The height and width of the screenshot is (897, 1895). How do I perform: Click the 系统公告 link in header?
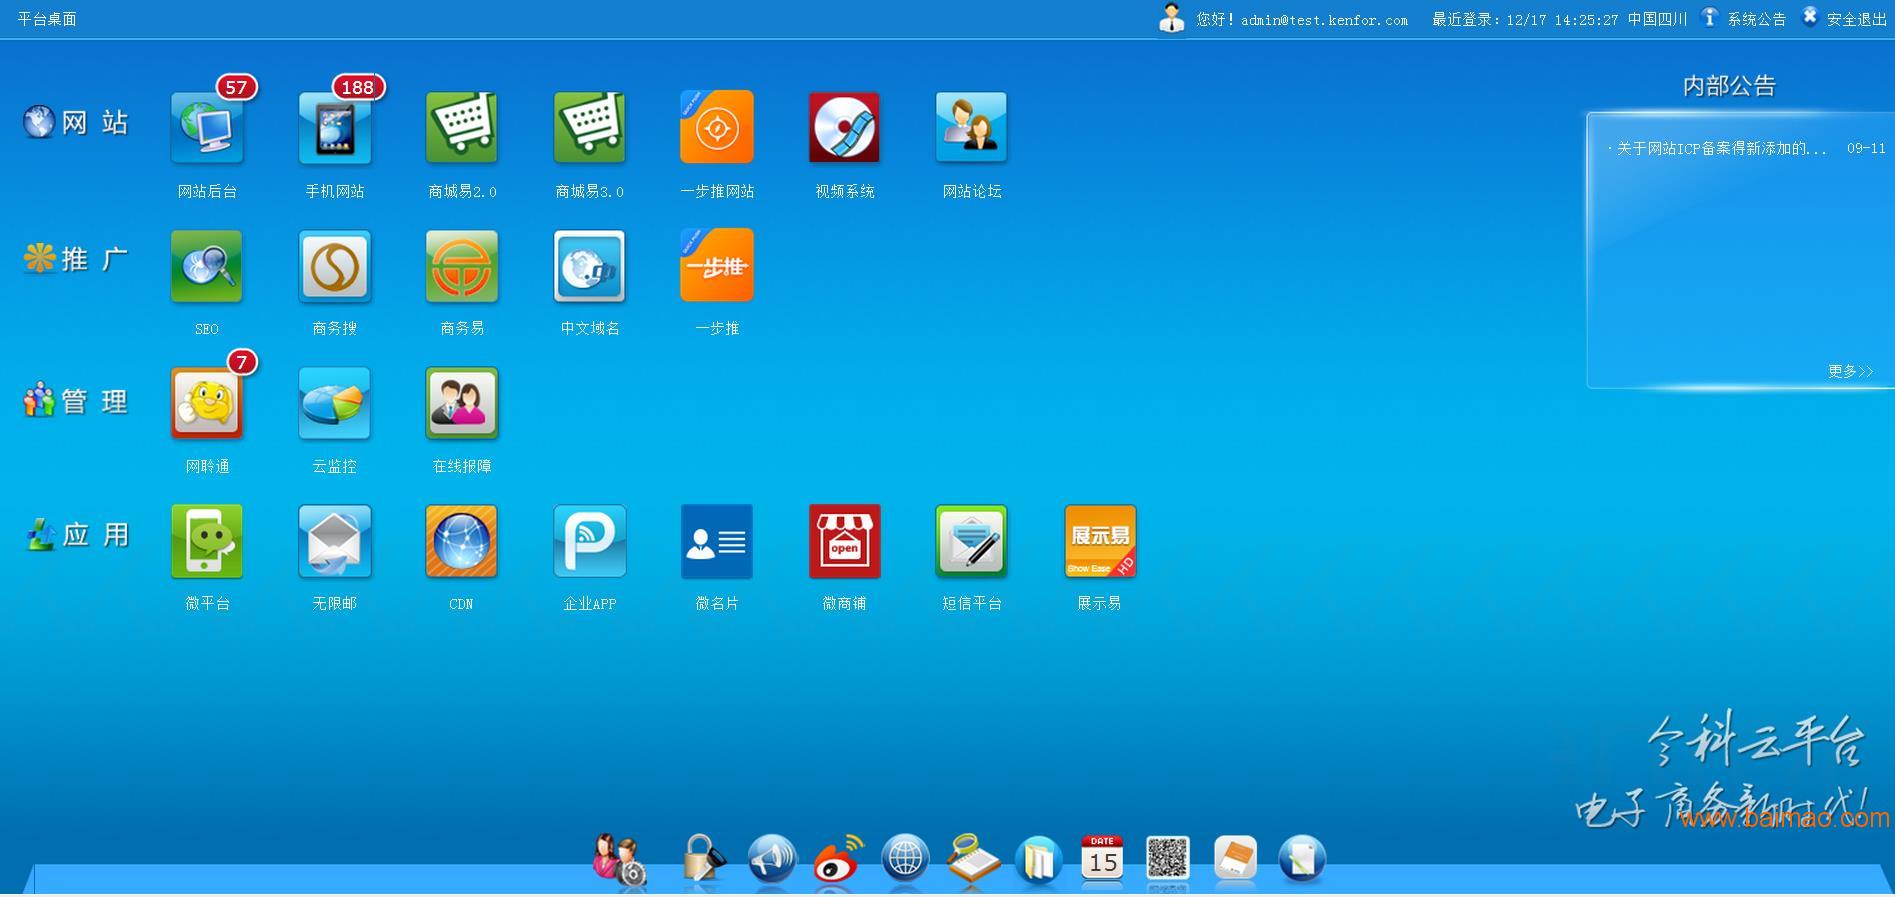(x=1757, y=19)
